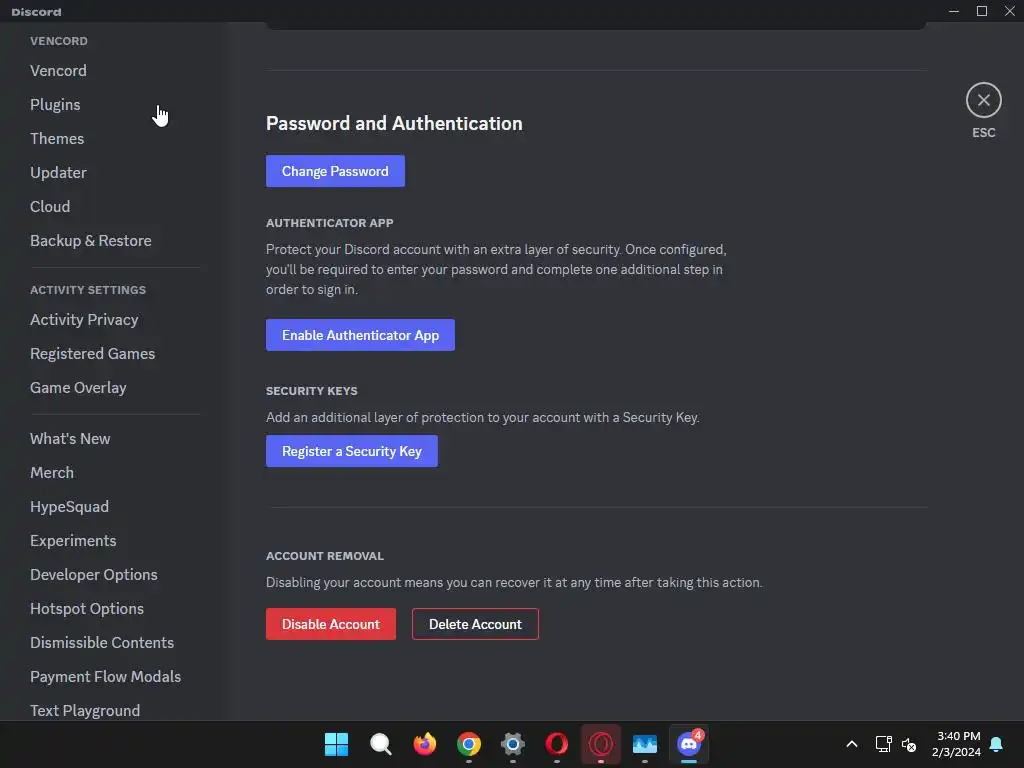Open Windows Start menu icon
Viewport: 1024px width, 768px height.
(x=336, y=744)
